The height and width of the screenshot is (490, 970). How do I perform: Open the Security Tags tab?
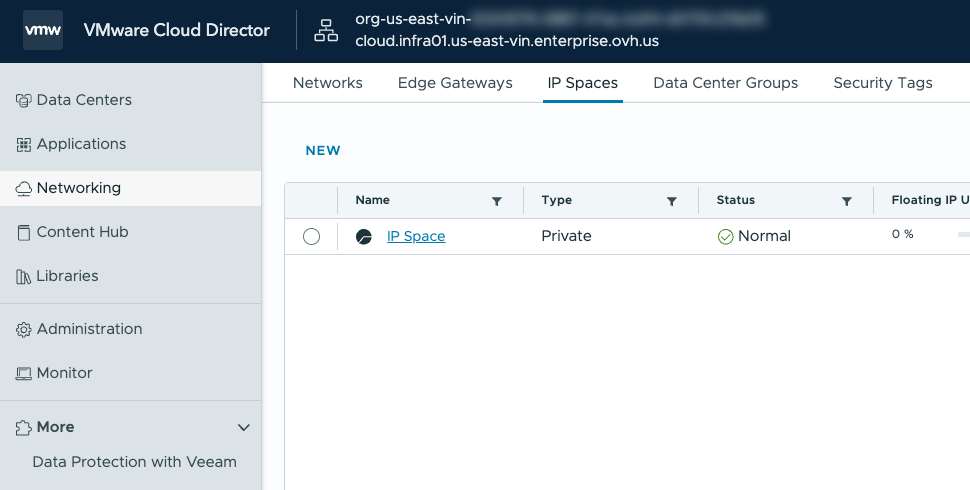pyautogui.click(x=883, y=83)
